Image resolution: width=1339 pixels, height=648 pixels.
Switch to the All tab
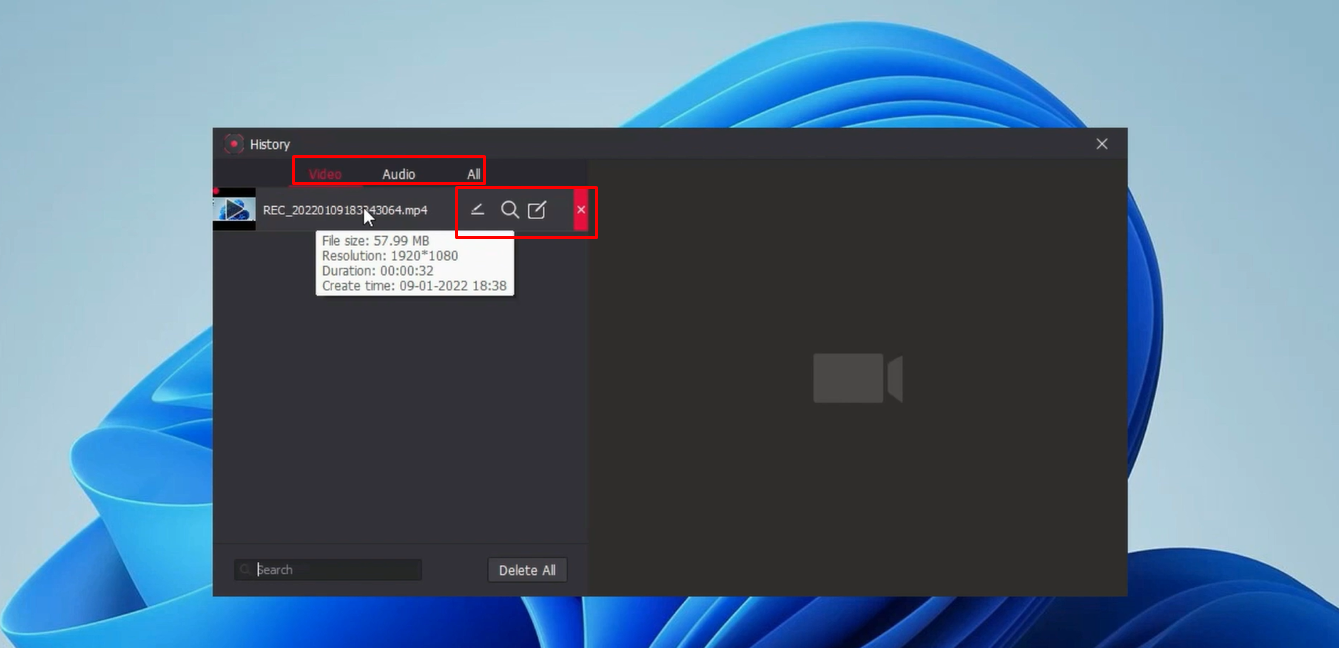click(473, 173)
